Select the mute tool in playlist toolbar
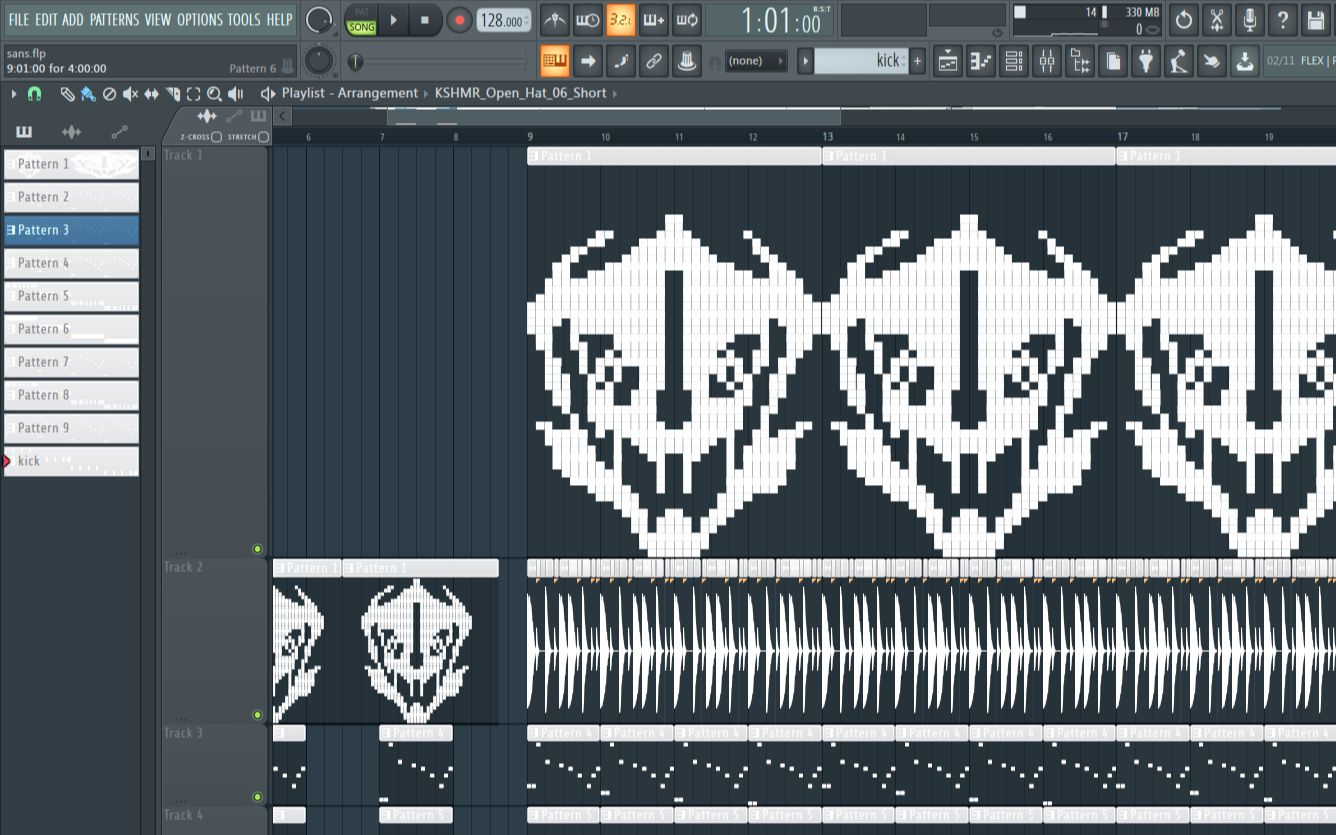This screenshot has width=1336, height=835. [x=130, y=94]
